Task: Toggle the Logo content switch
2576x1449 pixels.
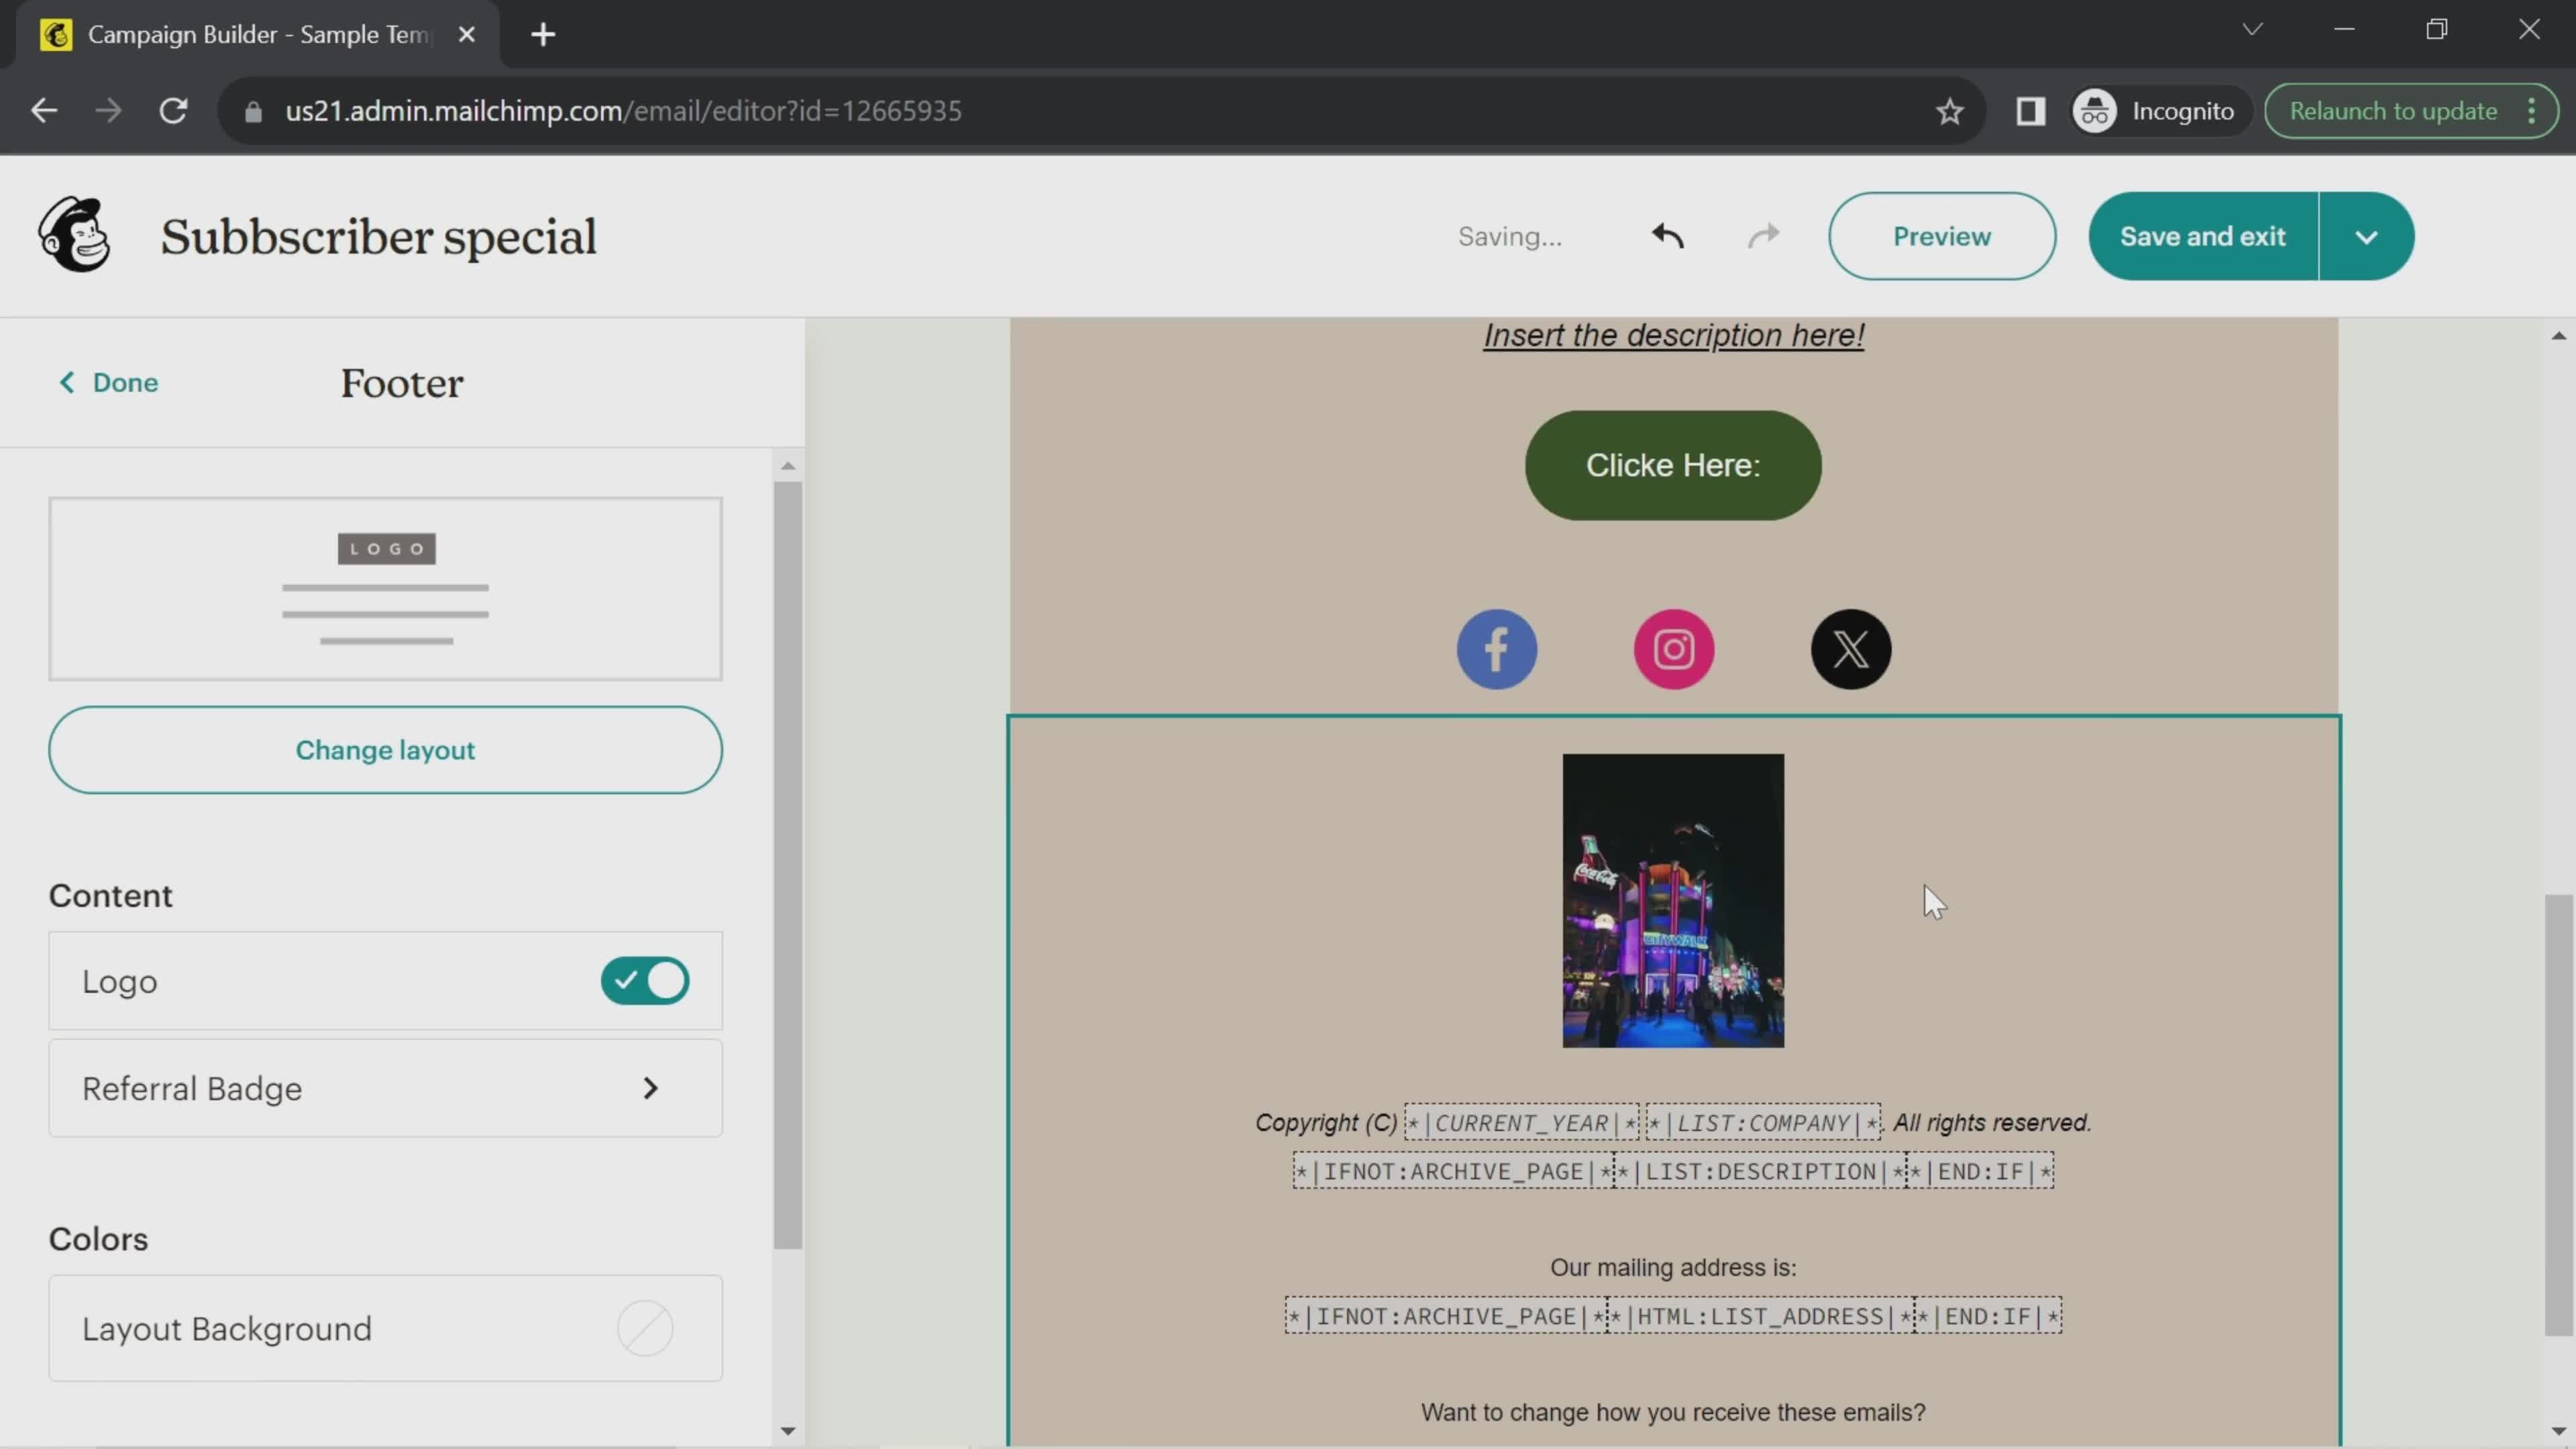Action: pyautogui.click(x=646, y=980)
